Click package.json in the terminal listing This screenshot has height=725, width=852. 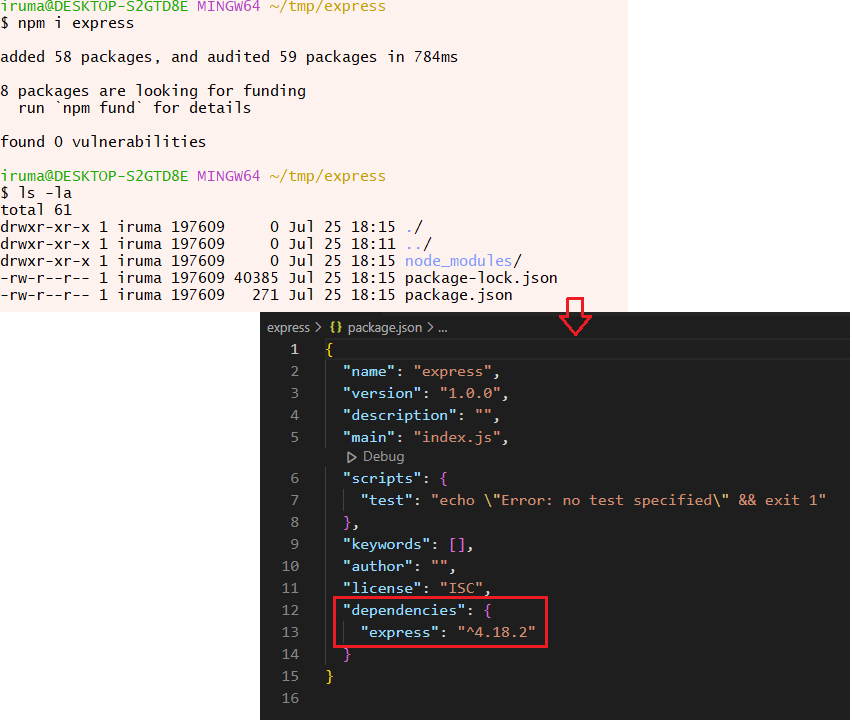pos(459,295)
